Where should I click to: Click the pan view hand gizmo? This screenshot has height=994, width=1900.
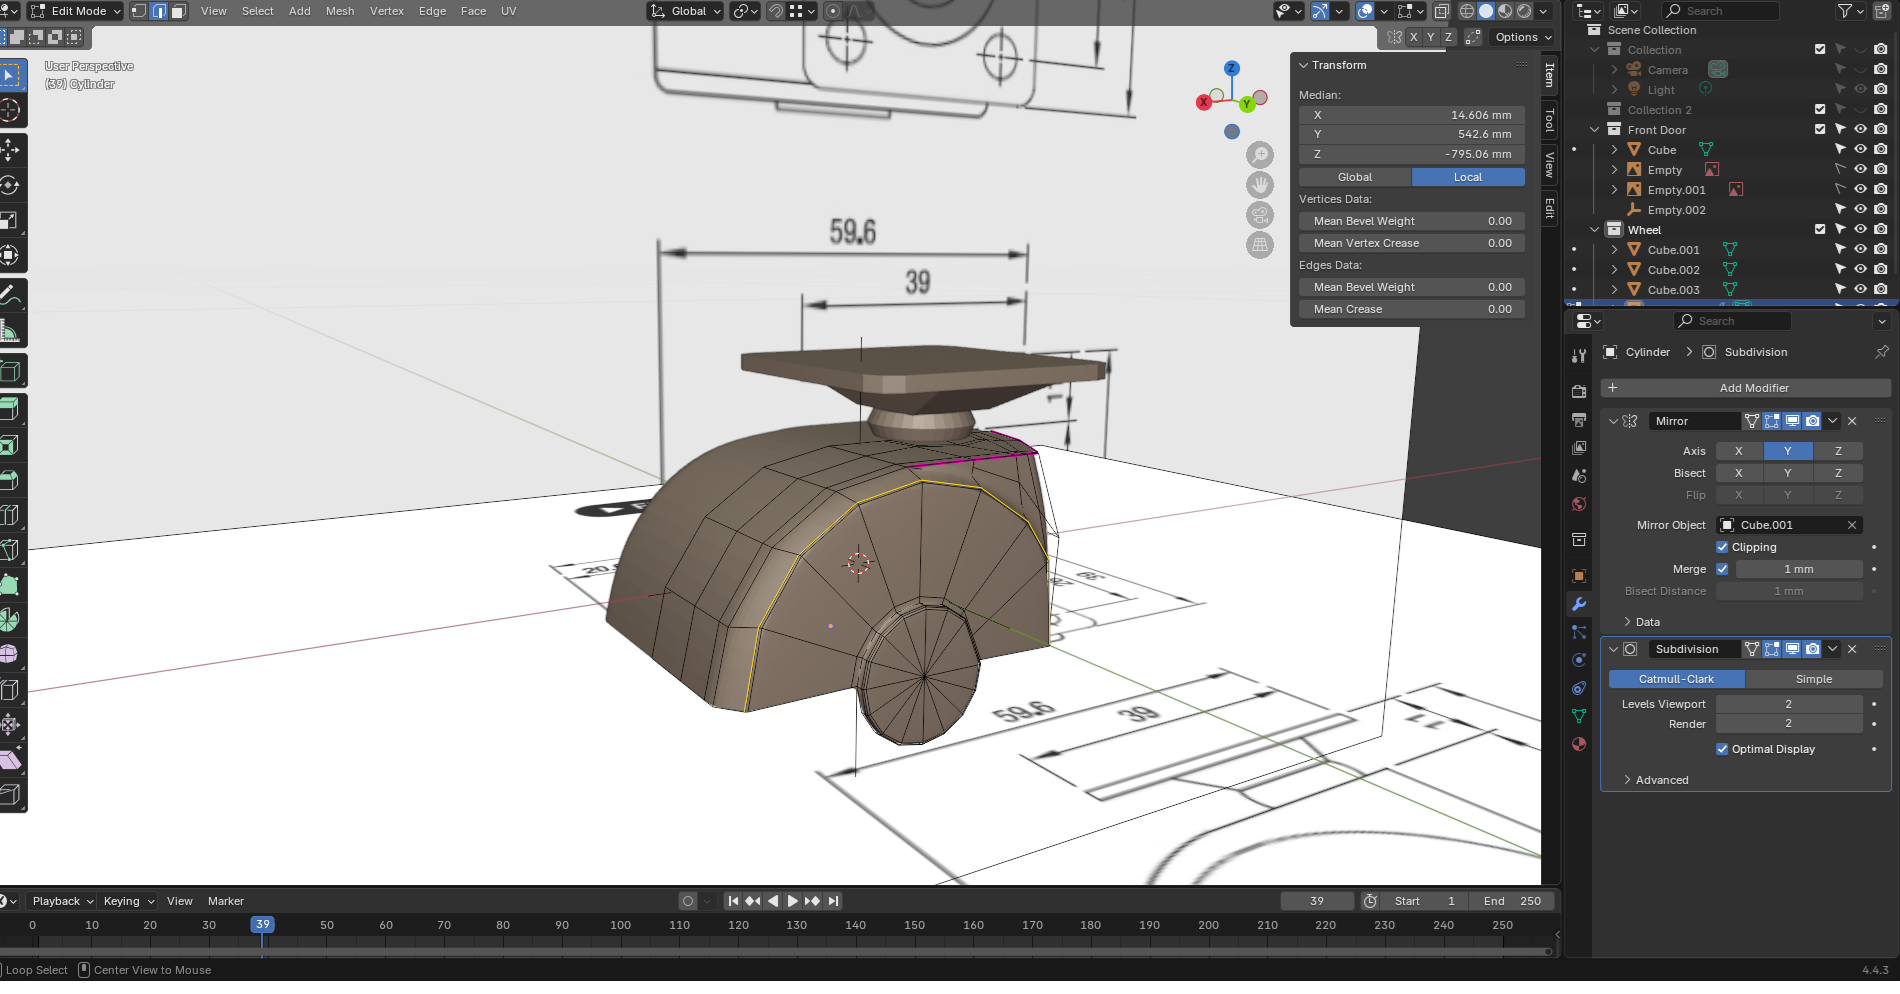(x=1260, y=185)
